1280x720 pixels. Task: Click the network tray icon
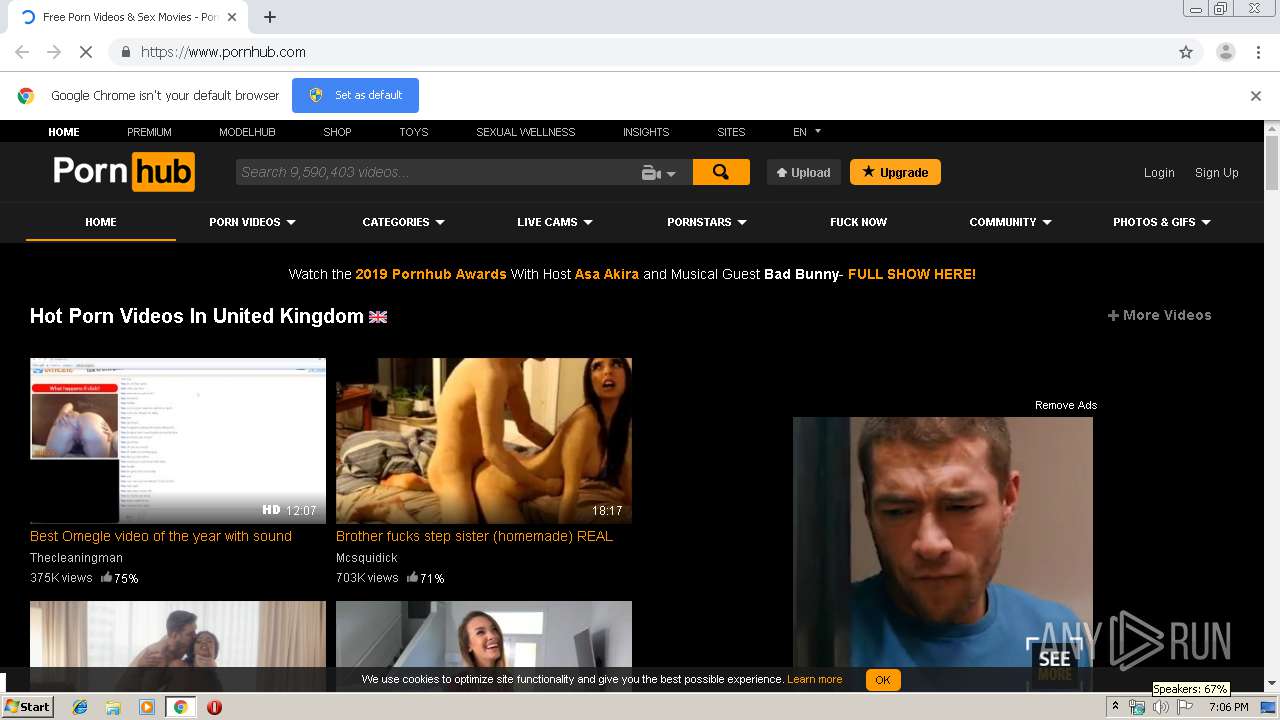pos(1137,707)
